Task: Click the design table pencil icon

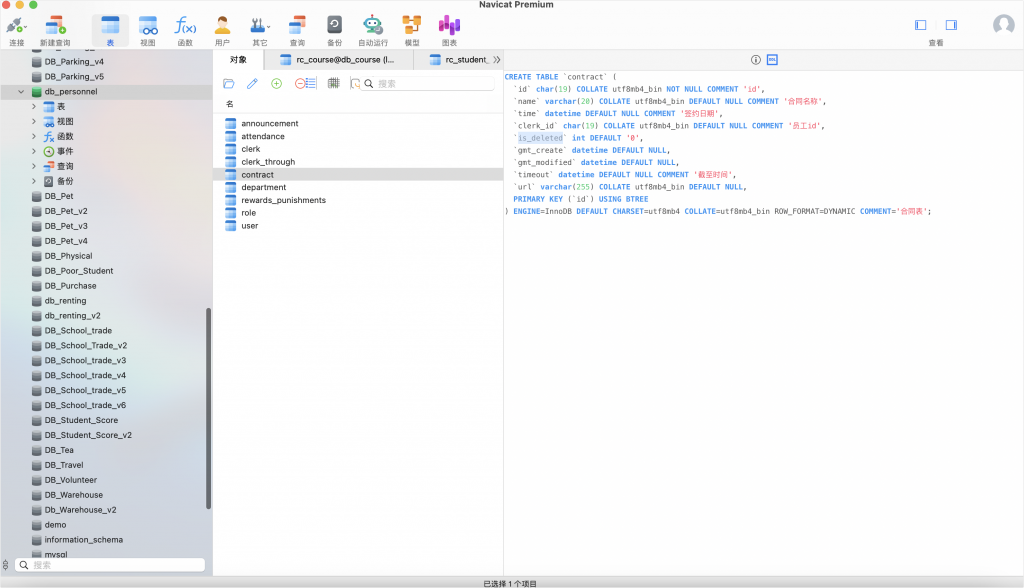Action: coord(252,84)
